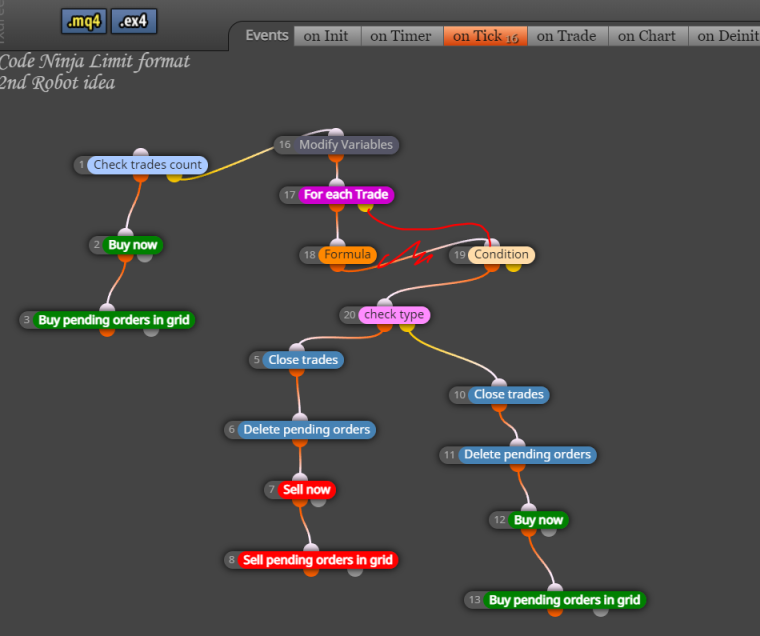Viewport: 760px width, 636px height.
Task: Click orange connector of block 6 Delete pending orders
Action: (300, 442)
